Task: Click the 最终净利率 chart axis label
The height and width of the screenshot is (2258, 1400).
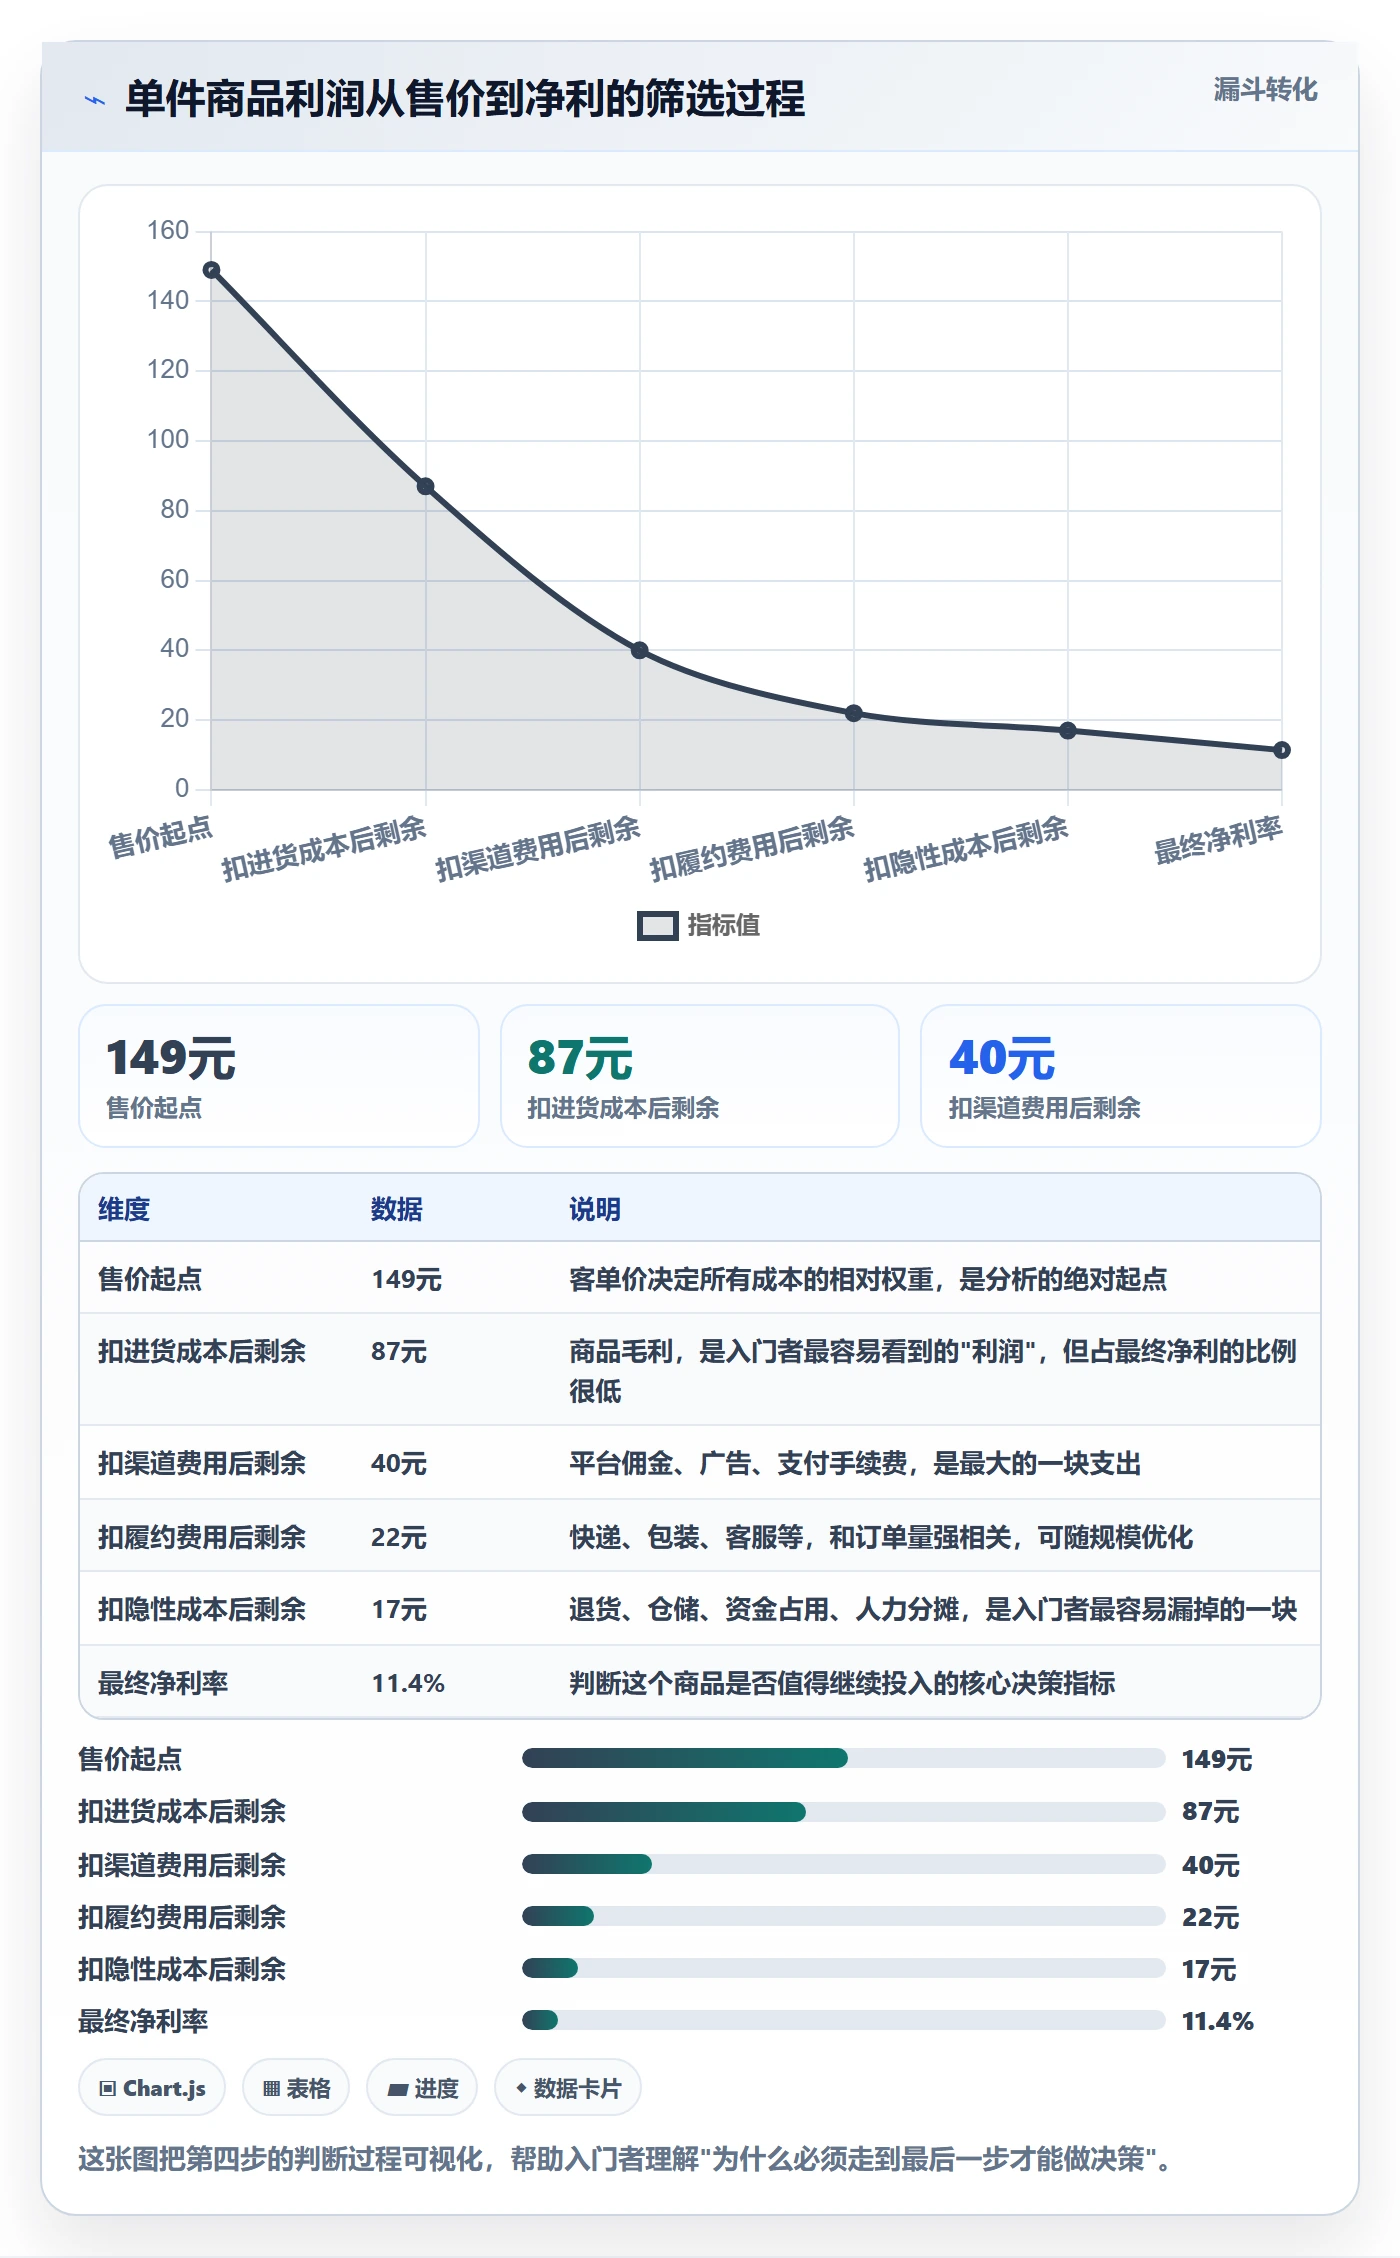Action: pyautogui.click(x=1218, y=840)
